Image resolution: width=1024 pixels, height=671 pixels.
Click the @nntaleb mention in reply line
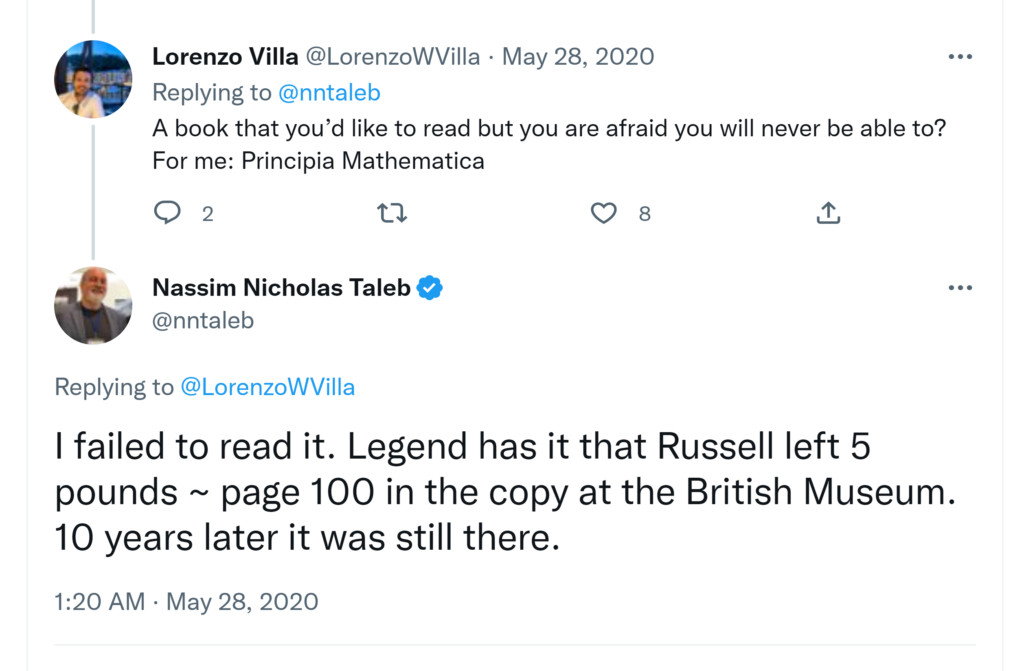pos(328,93)
